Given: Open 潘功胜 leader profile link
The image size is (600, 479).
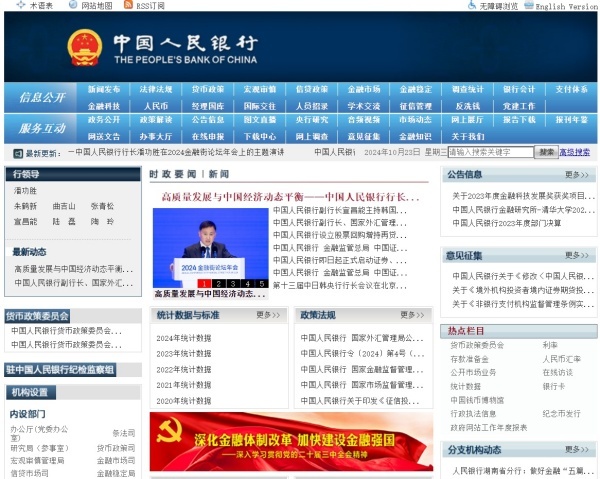Looking at the screenshot, I should tap(25, 191).
